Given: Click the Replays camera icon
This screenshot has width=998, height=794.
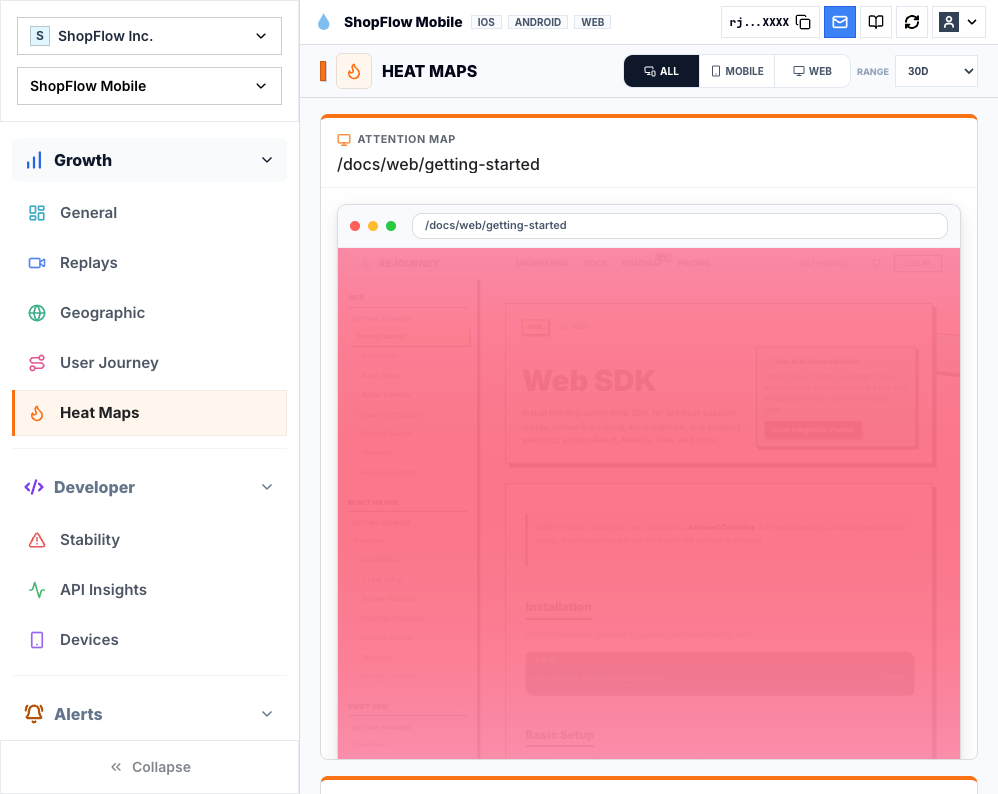Looking at the screenshot, I should (x=37, y=263).
